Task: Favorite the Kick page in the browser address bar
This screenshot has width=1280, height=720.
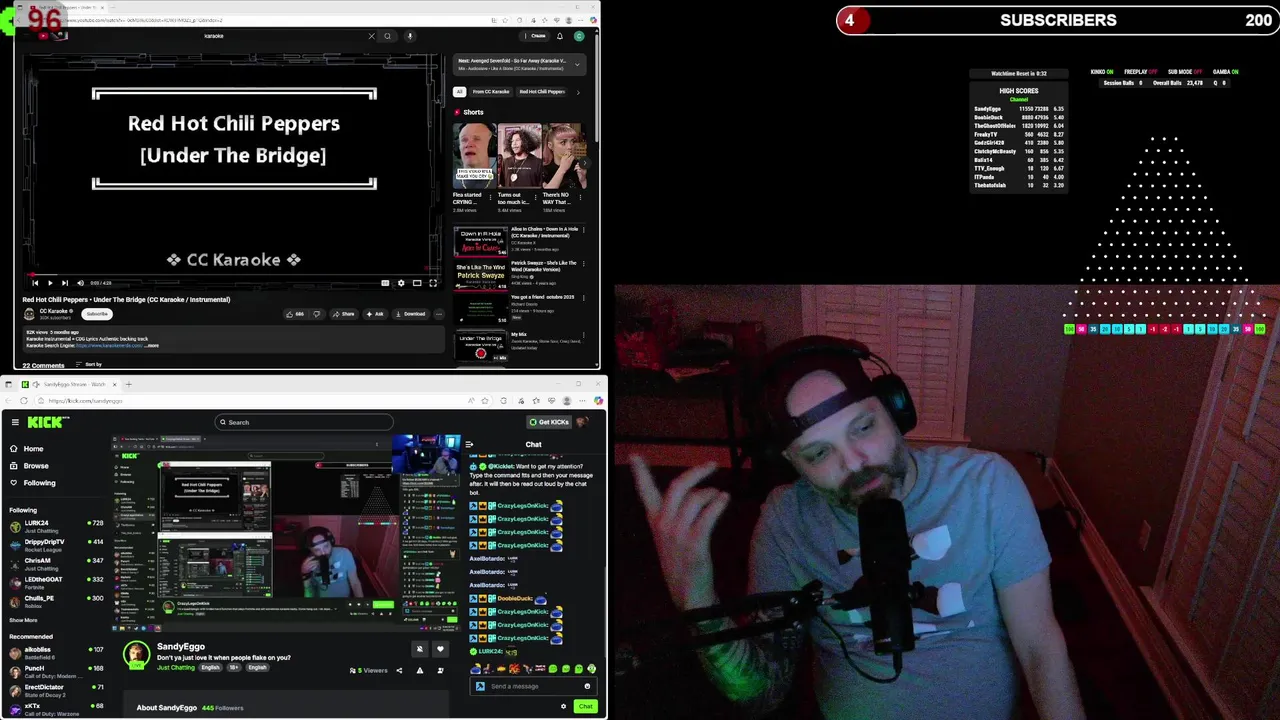Action: 486,401
